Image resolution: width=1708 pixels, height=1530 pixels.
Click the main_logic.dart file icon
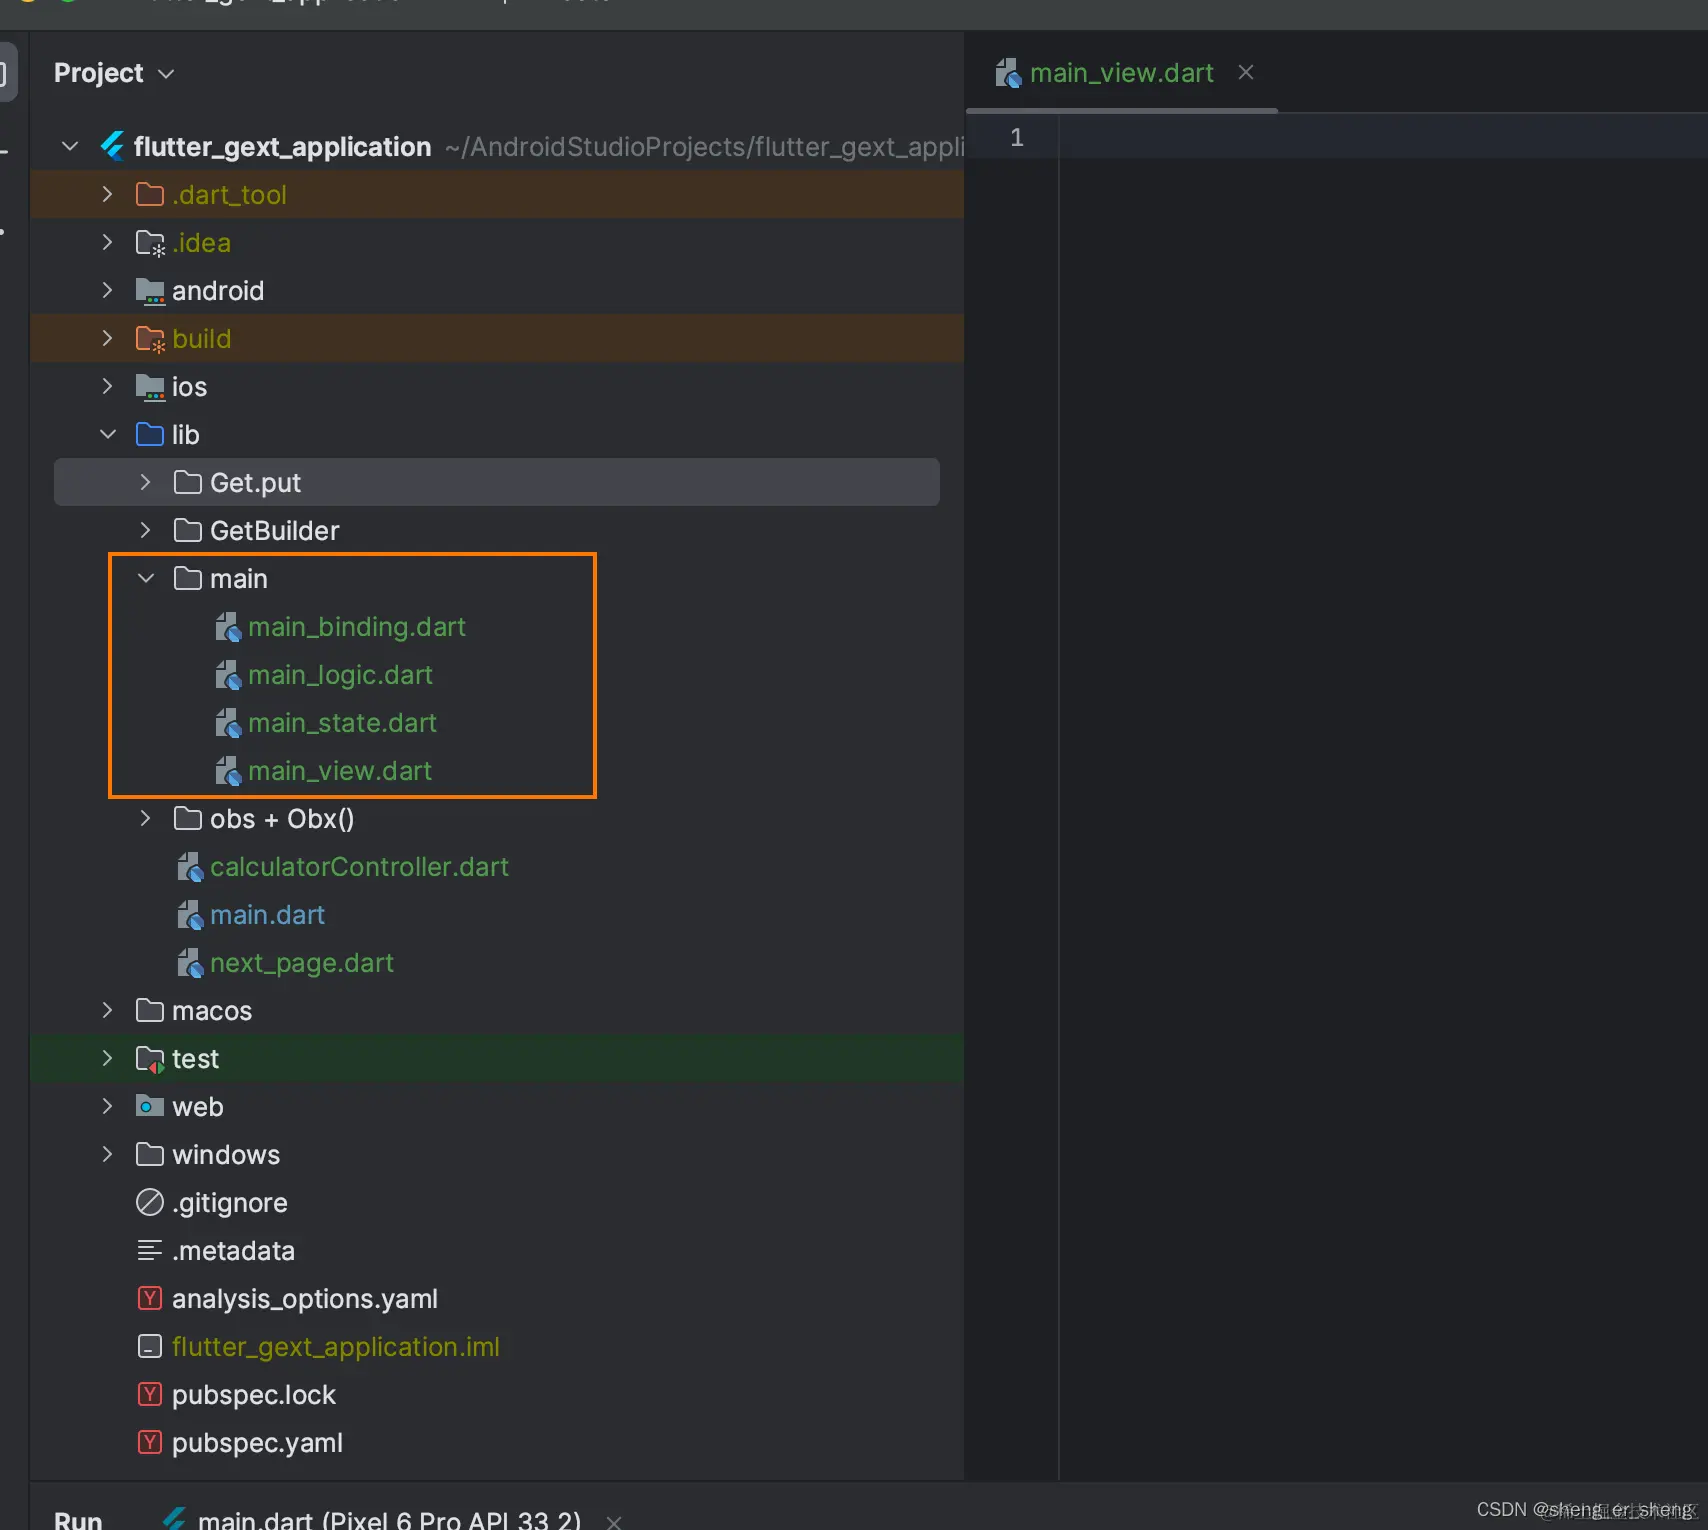(228, 675)
